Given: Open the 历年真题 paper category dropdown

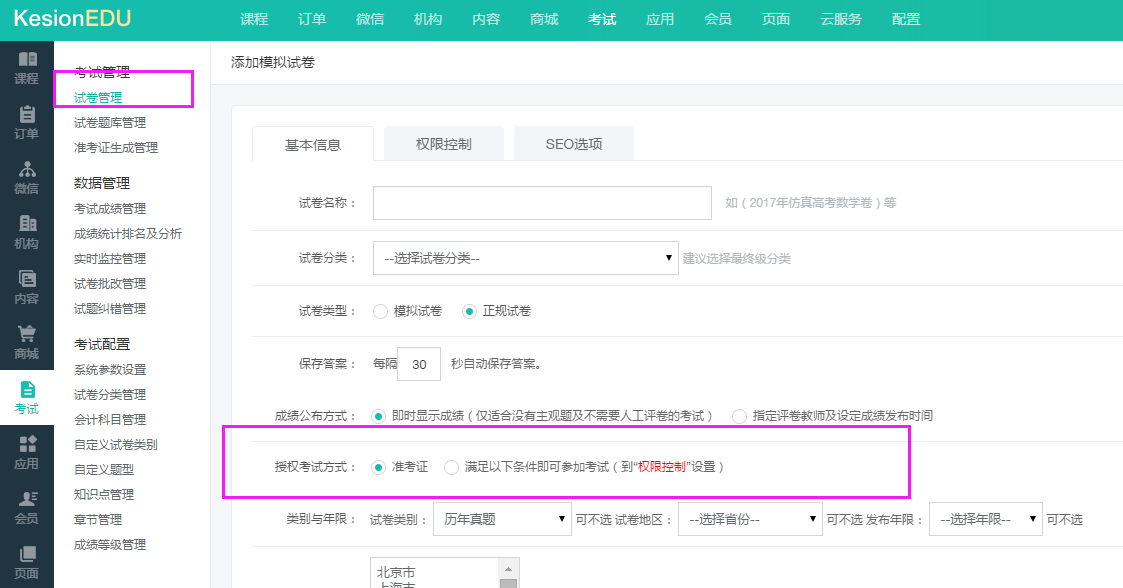Looking at the screenshot, I should [x=502, y=519].
